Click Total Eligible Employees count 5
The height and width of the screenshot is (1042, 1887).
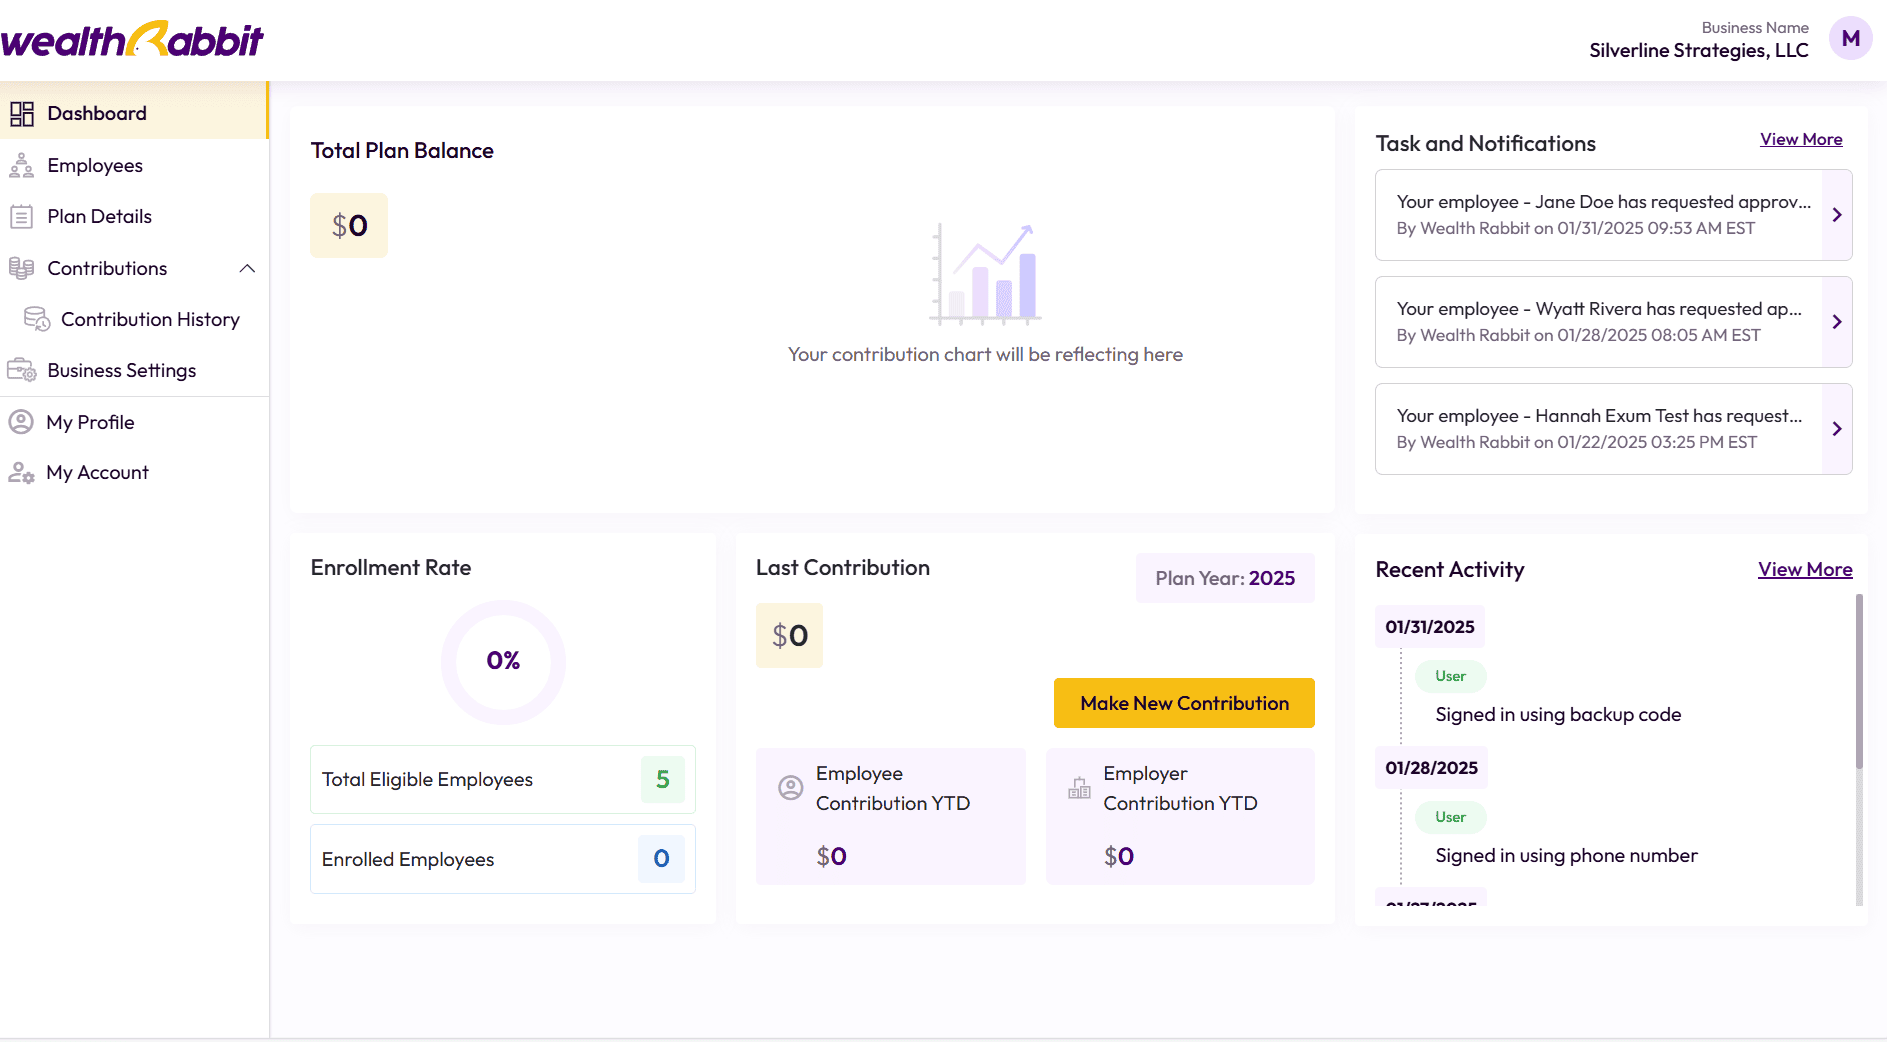point(663,779)
